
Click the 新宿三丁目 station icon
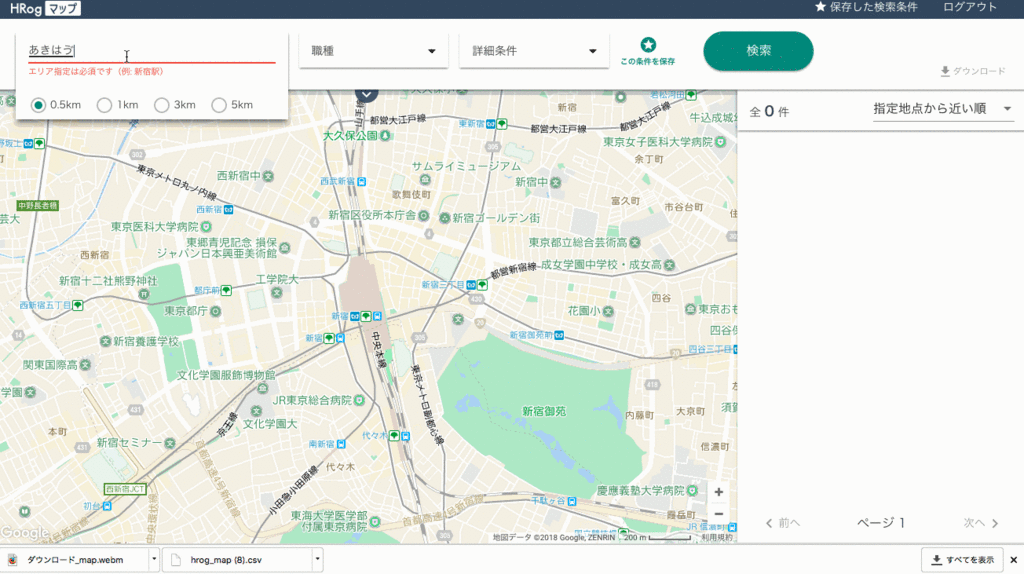pos(476,285)
